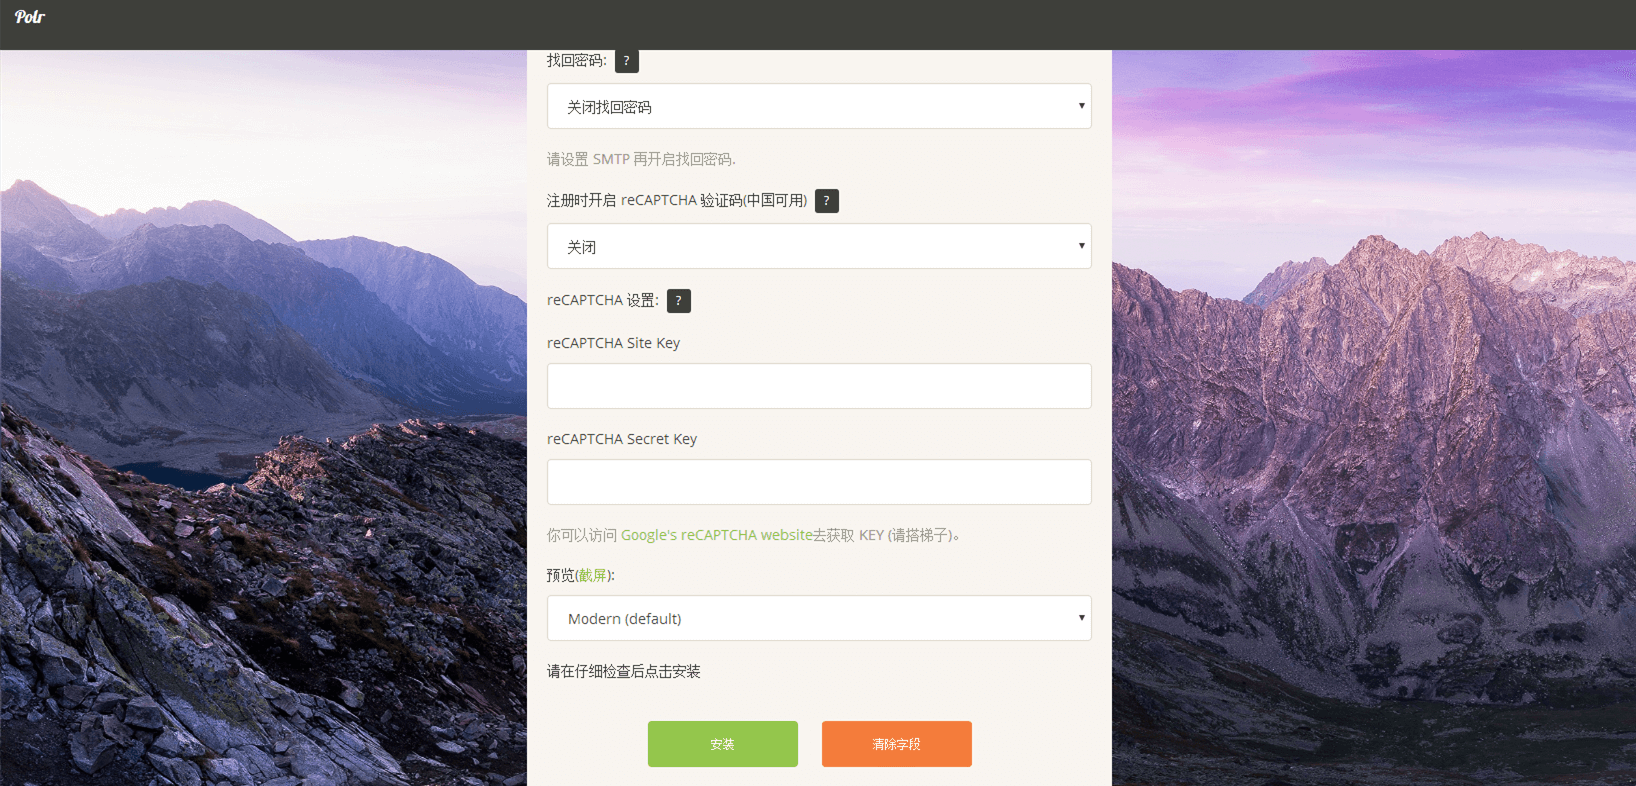Open help tooltip for reCAPTCHA 验证码 registration

click(x=827, y=201)
